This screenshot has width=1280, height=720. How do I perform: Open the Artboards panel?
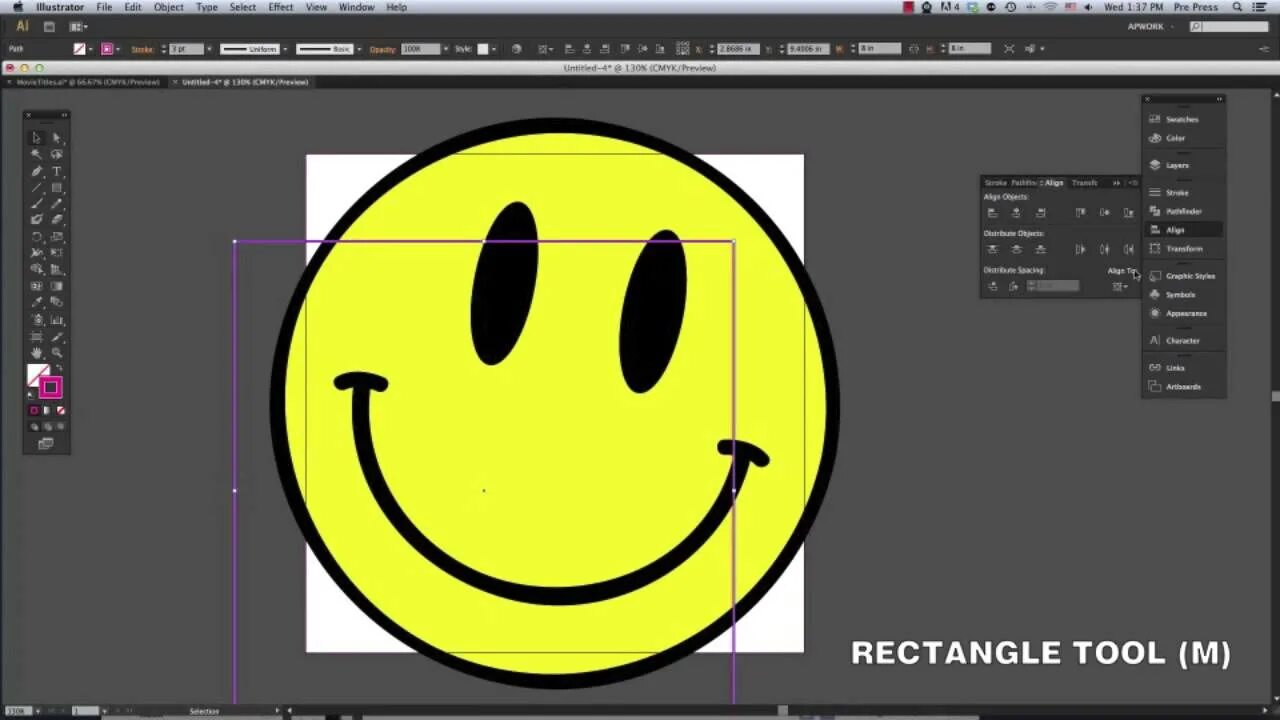pyautogui.click(x=1184, y=387)
